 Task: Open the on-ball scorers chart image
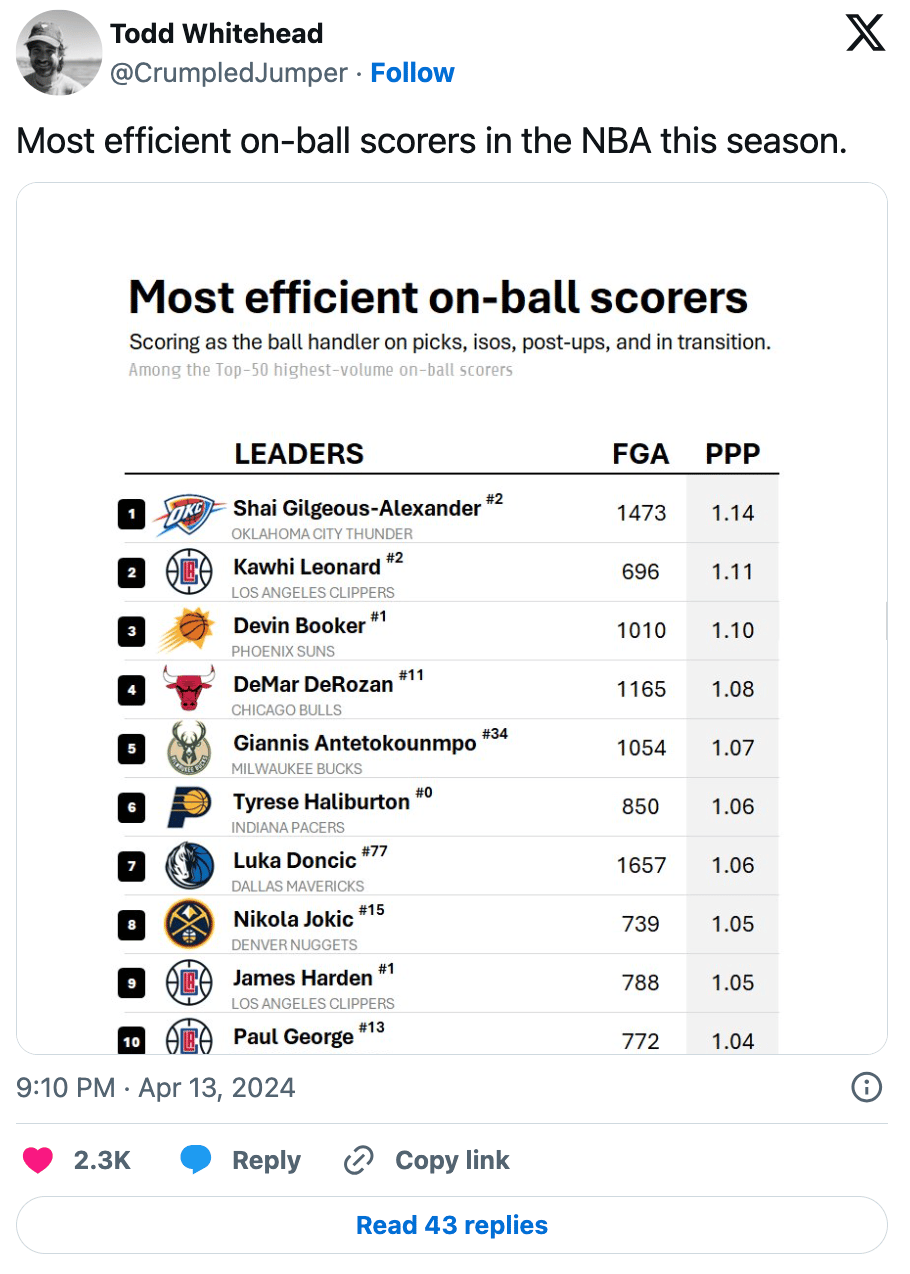(x=452, y=618)
